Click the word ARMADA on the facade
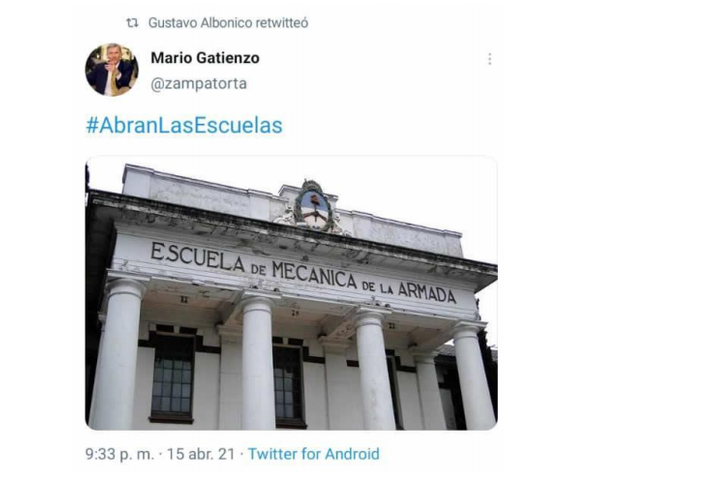 coord(427,293)
